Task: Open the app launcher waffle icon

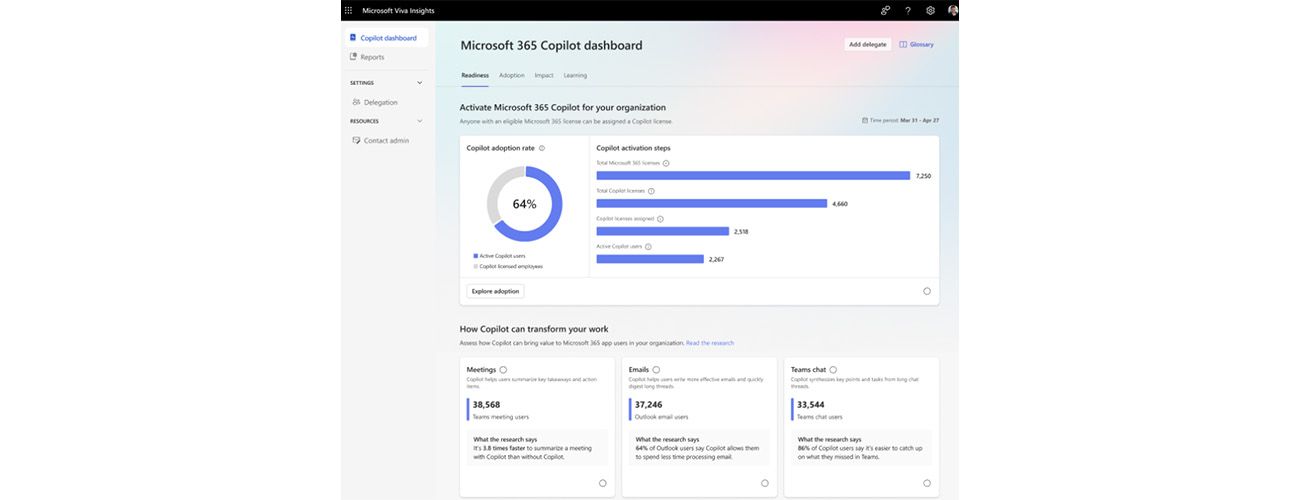Action: (348, 10)
